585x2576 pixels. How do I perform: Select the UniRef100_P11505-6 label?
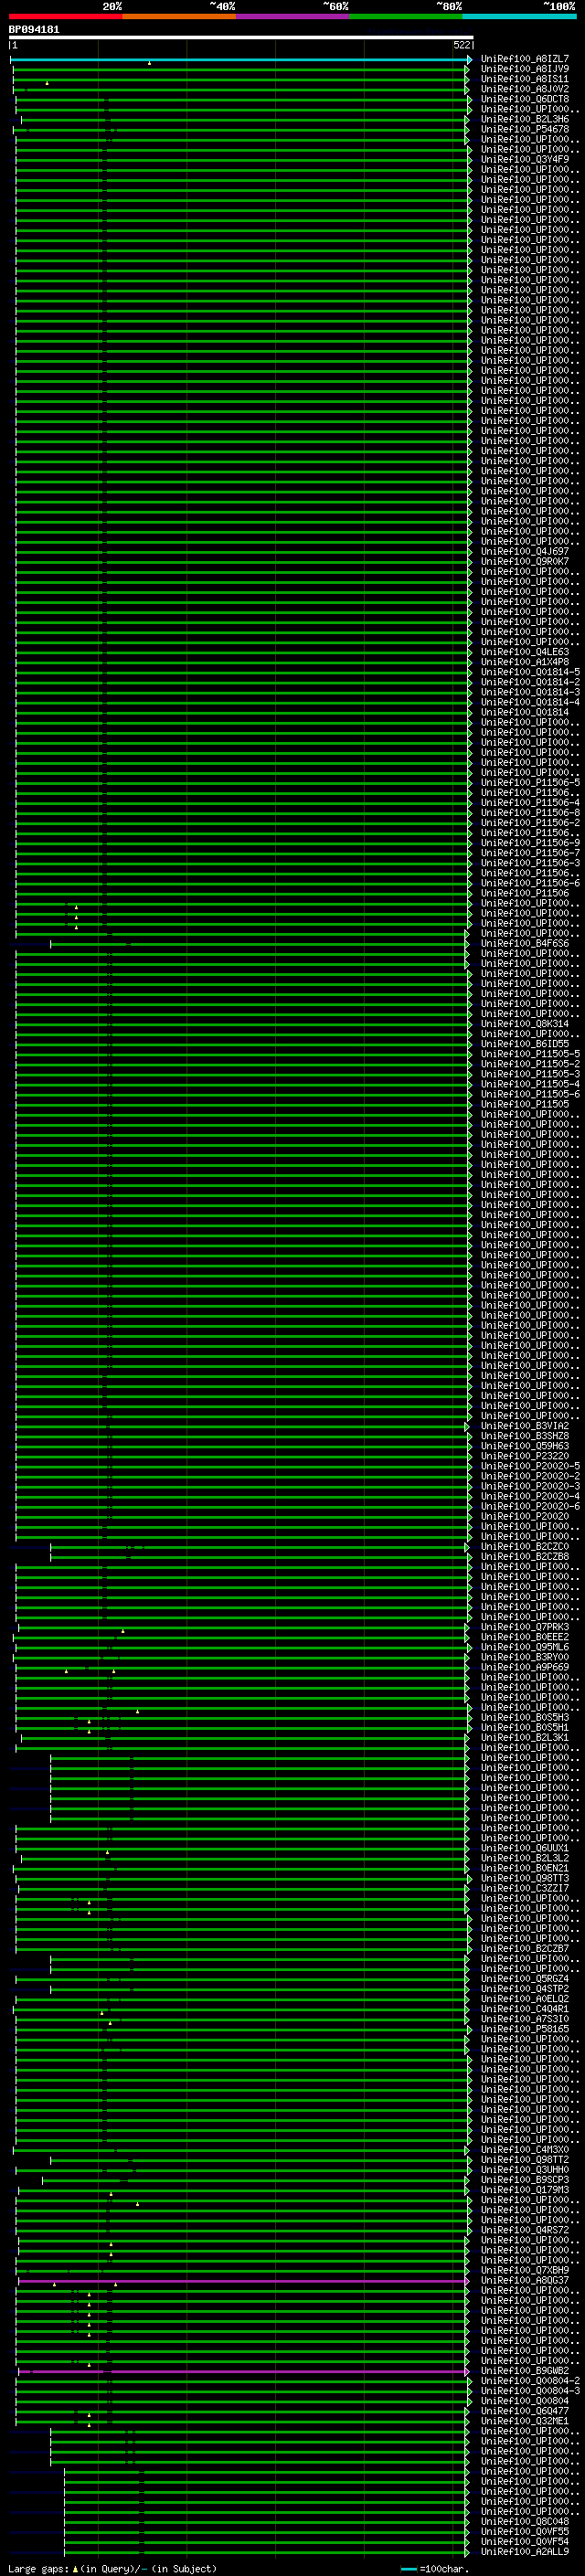[530, 1094]
